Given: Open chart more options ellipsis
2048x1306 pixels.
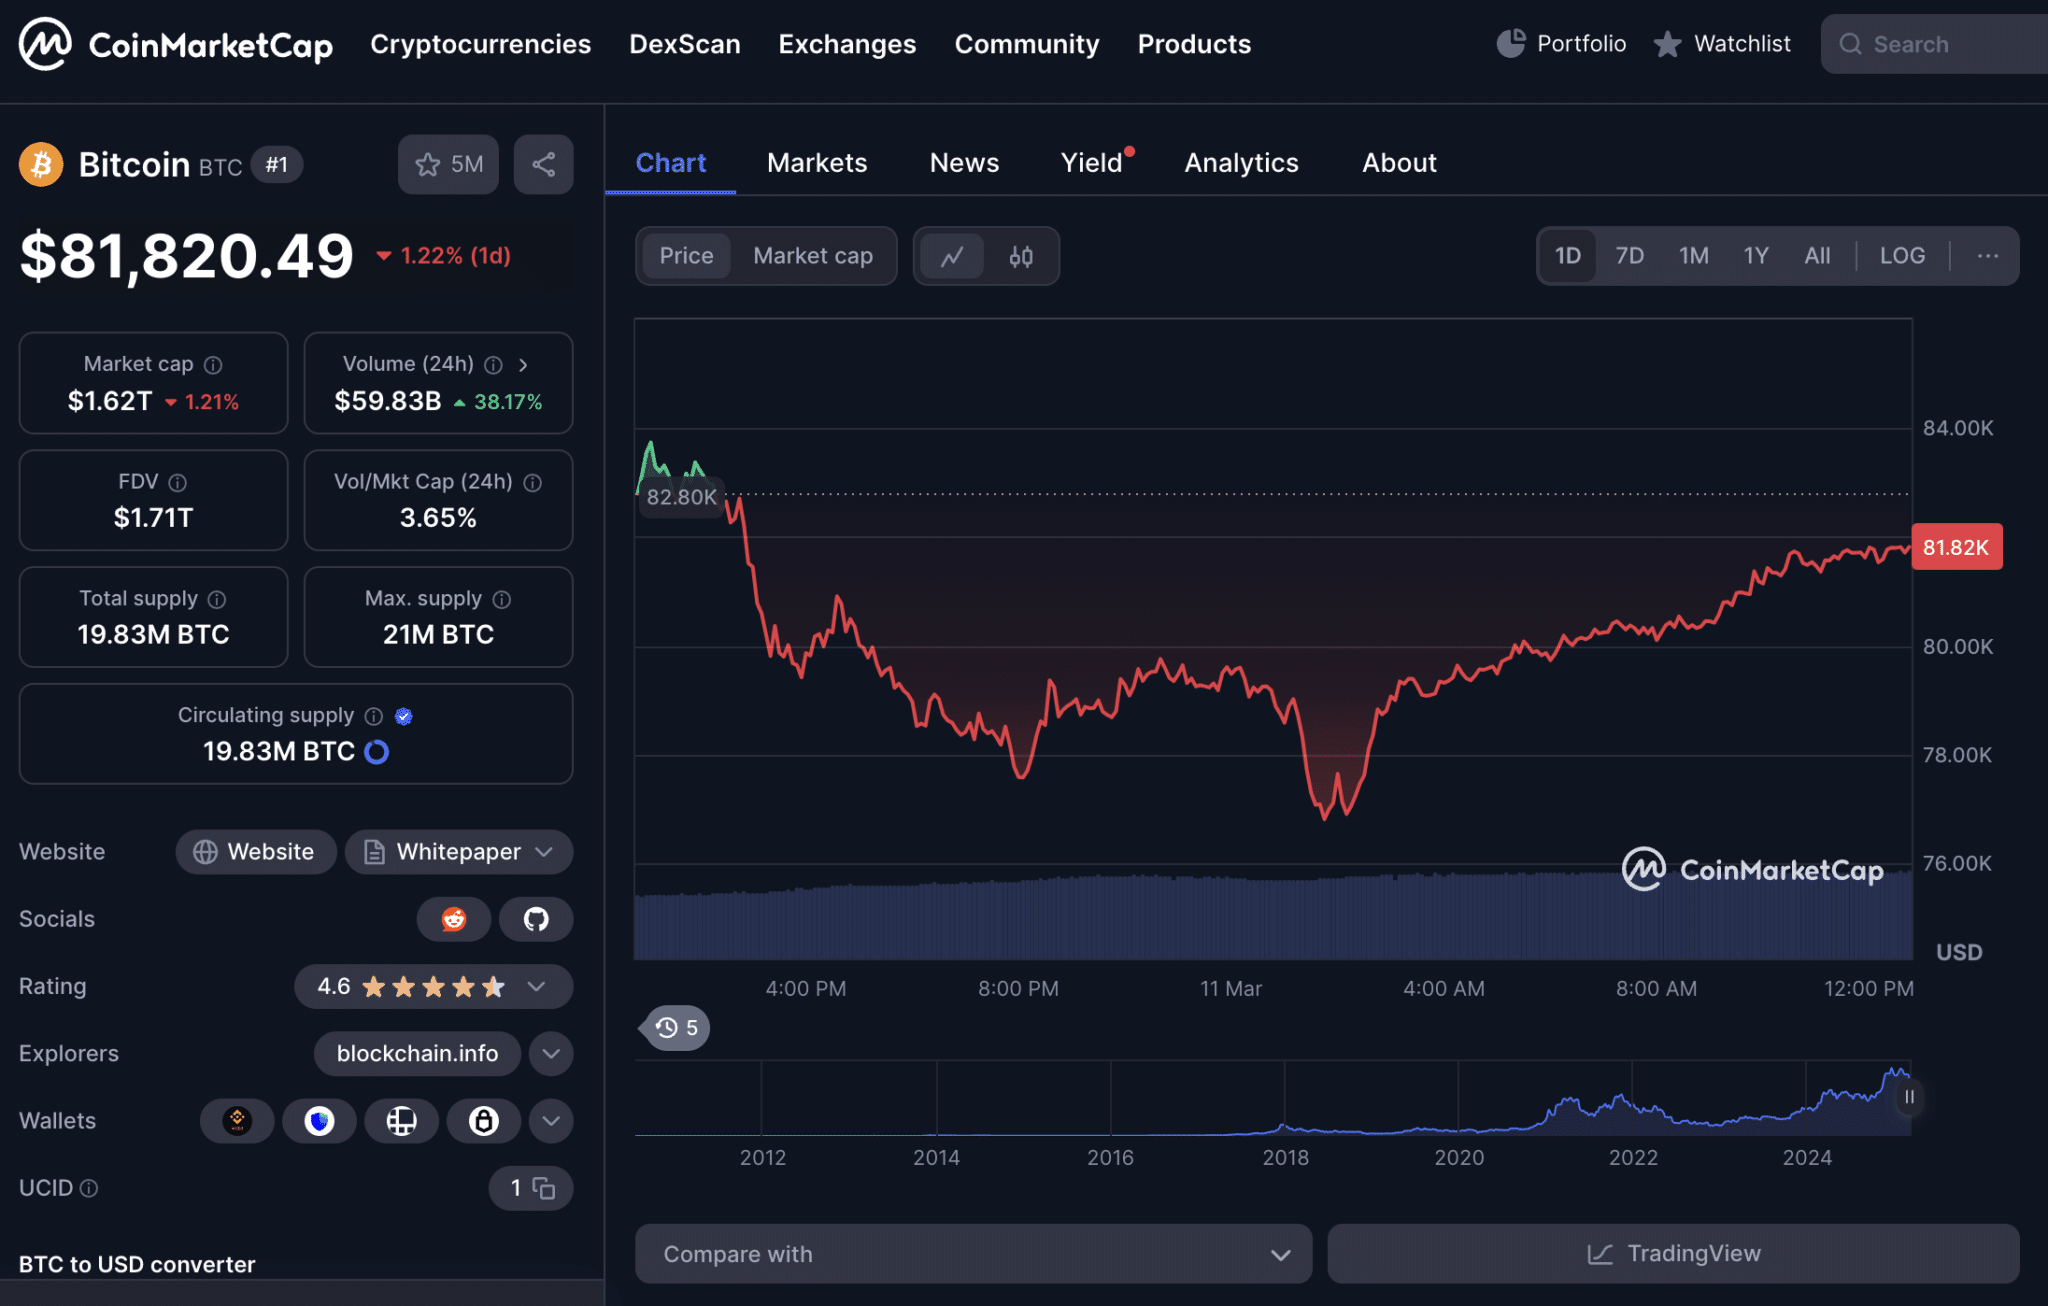Looking at the screenshot, I should point(1988,256).
